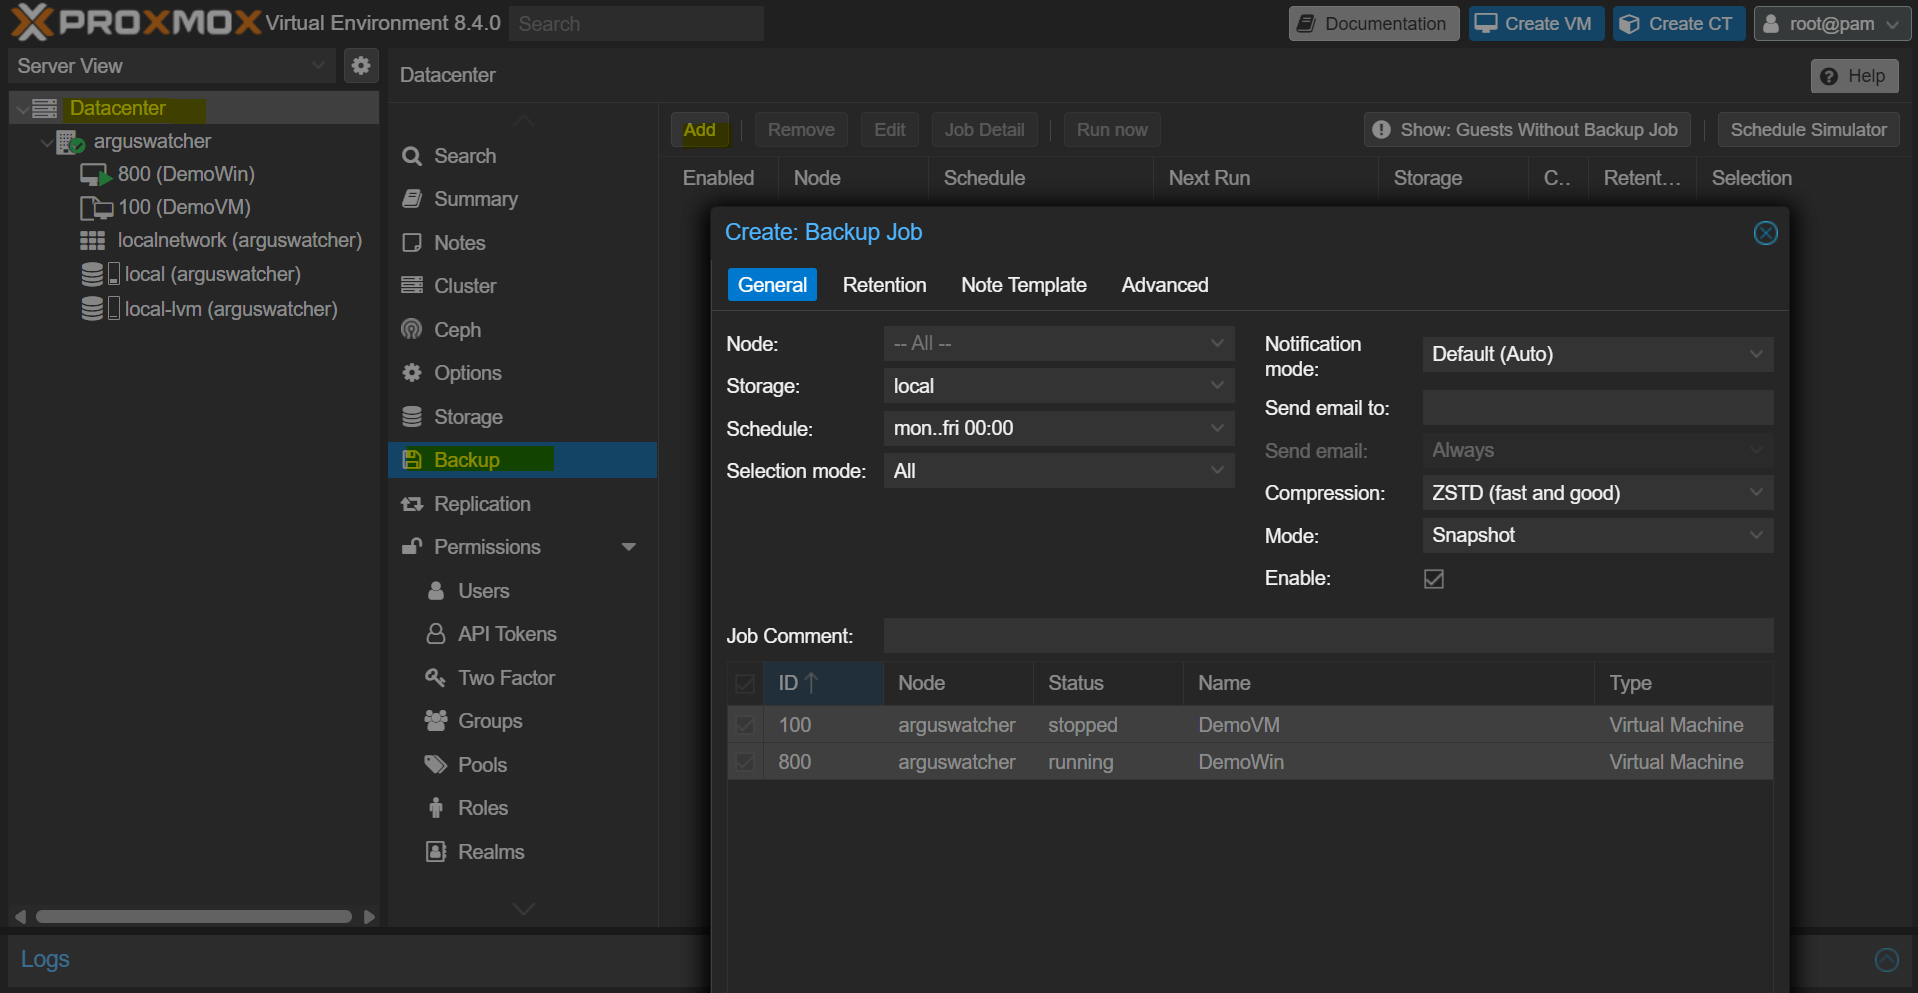
Task: Click the Permissions unlock icon
Action: [412, 546]
